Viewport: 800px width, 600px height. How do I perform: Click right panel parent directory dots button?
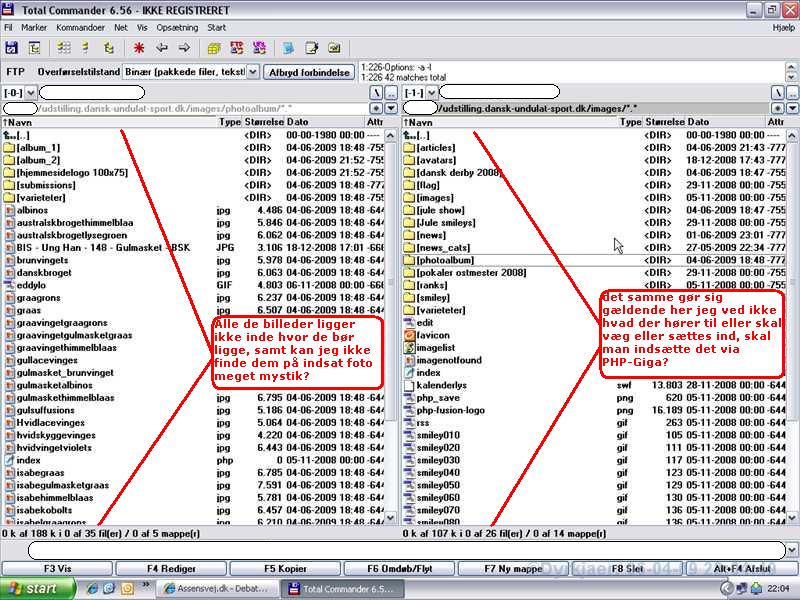pos(792,93)
